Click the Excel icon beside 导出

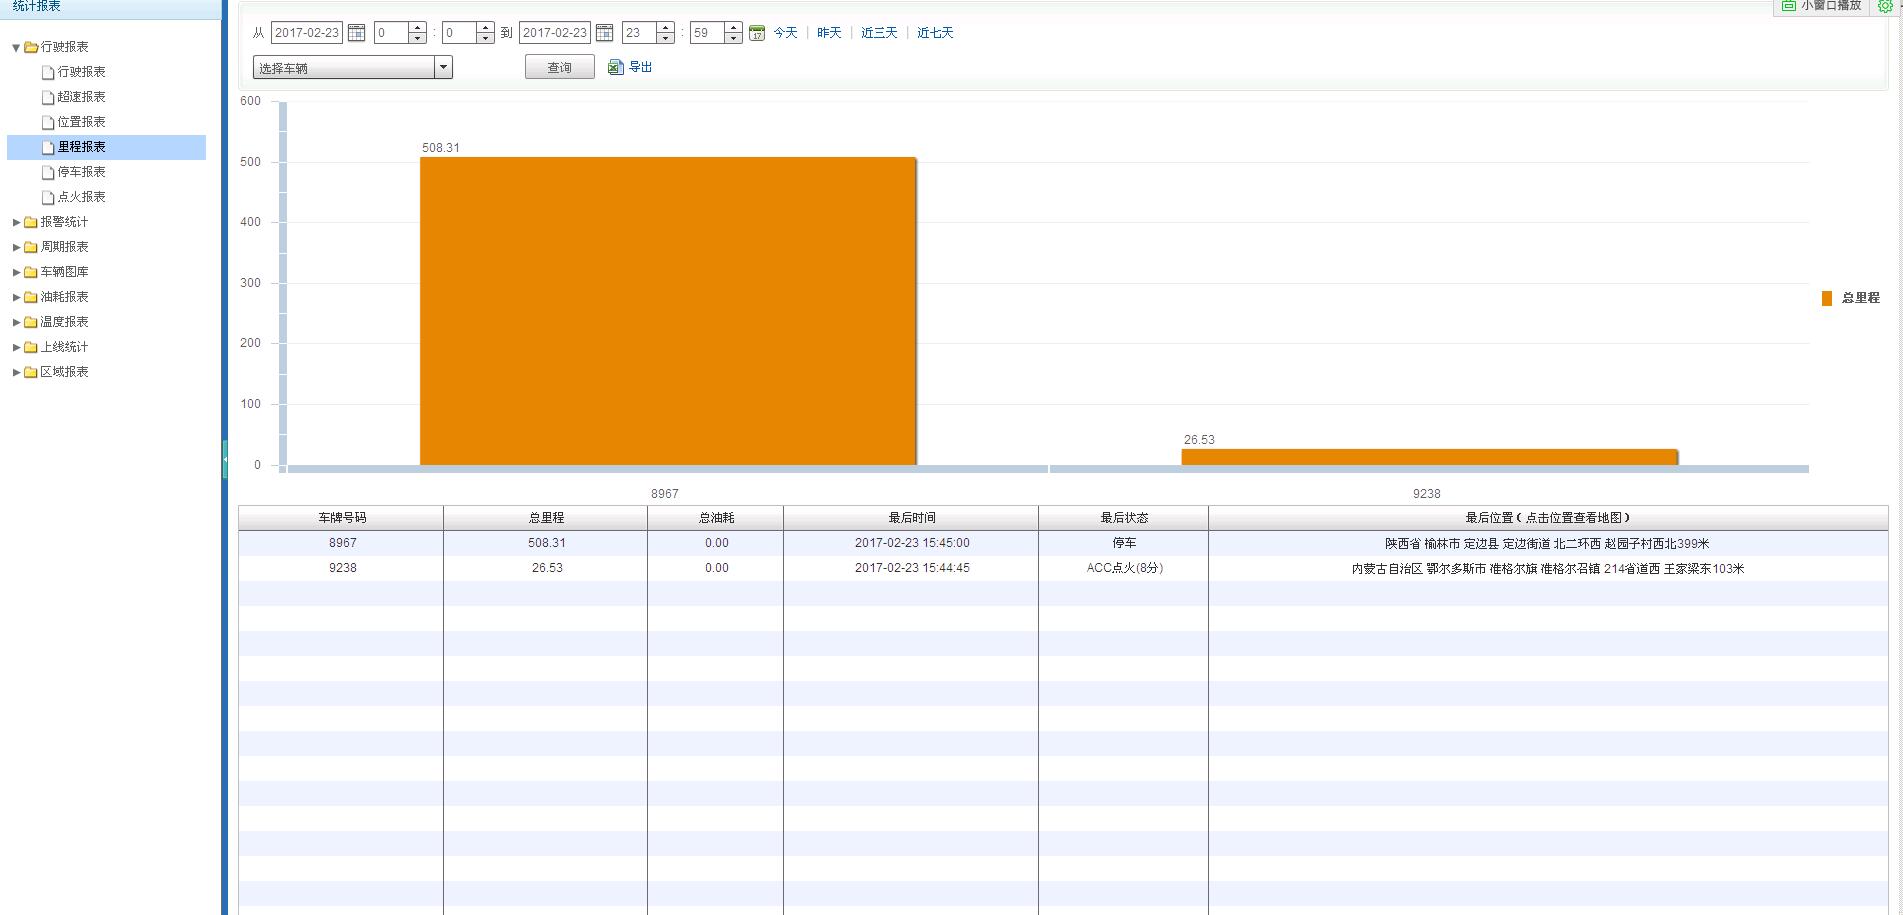(x=613, y=66)
